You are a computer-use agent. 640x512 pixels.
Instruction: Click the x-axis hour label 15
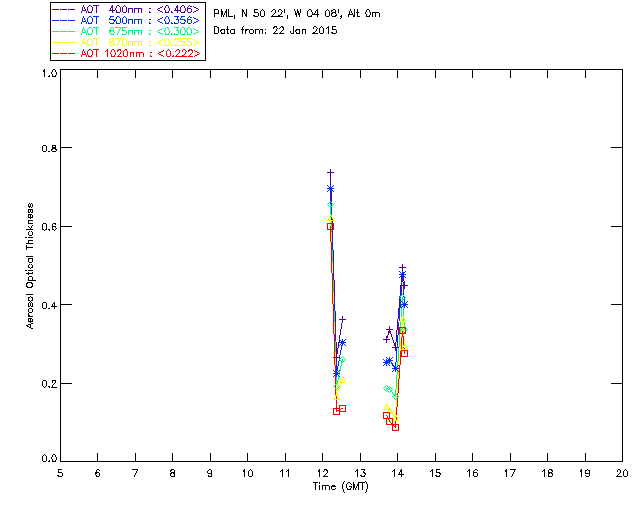(x=435, y=473)
